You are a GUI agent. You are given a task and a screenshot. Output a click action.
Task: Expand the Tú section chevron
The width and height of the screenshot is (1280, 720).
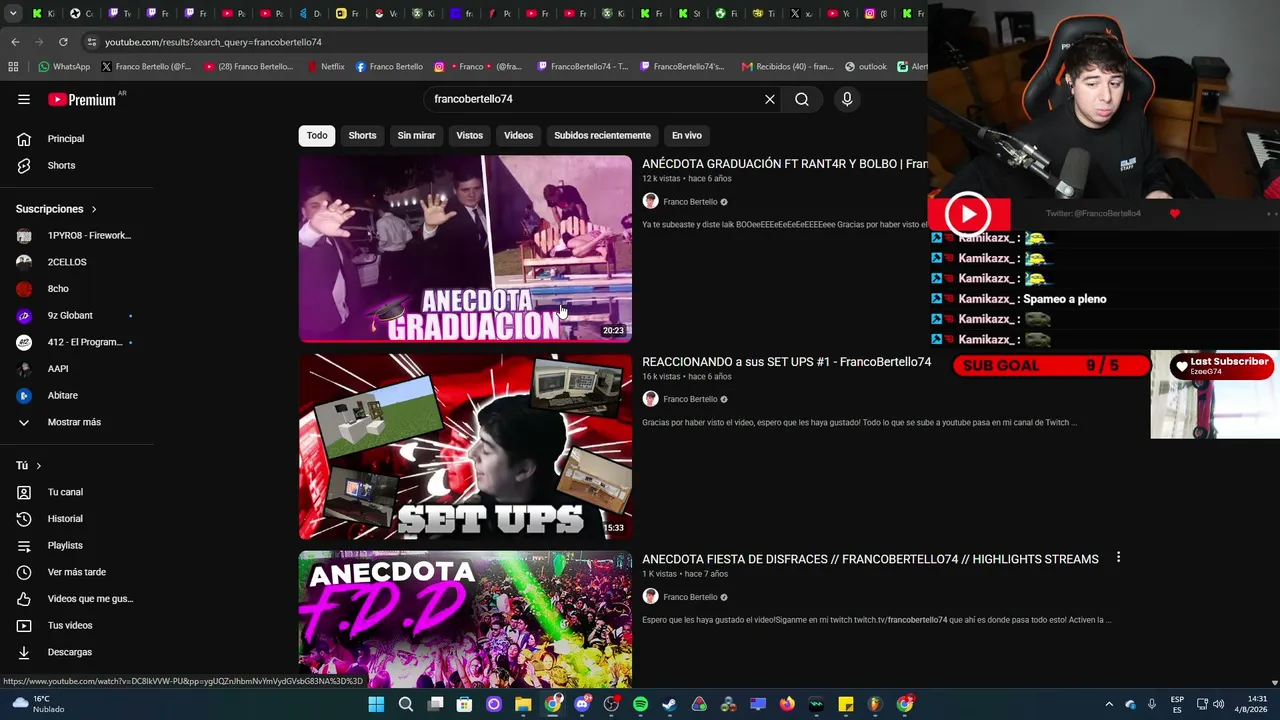39,466
